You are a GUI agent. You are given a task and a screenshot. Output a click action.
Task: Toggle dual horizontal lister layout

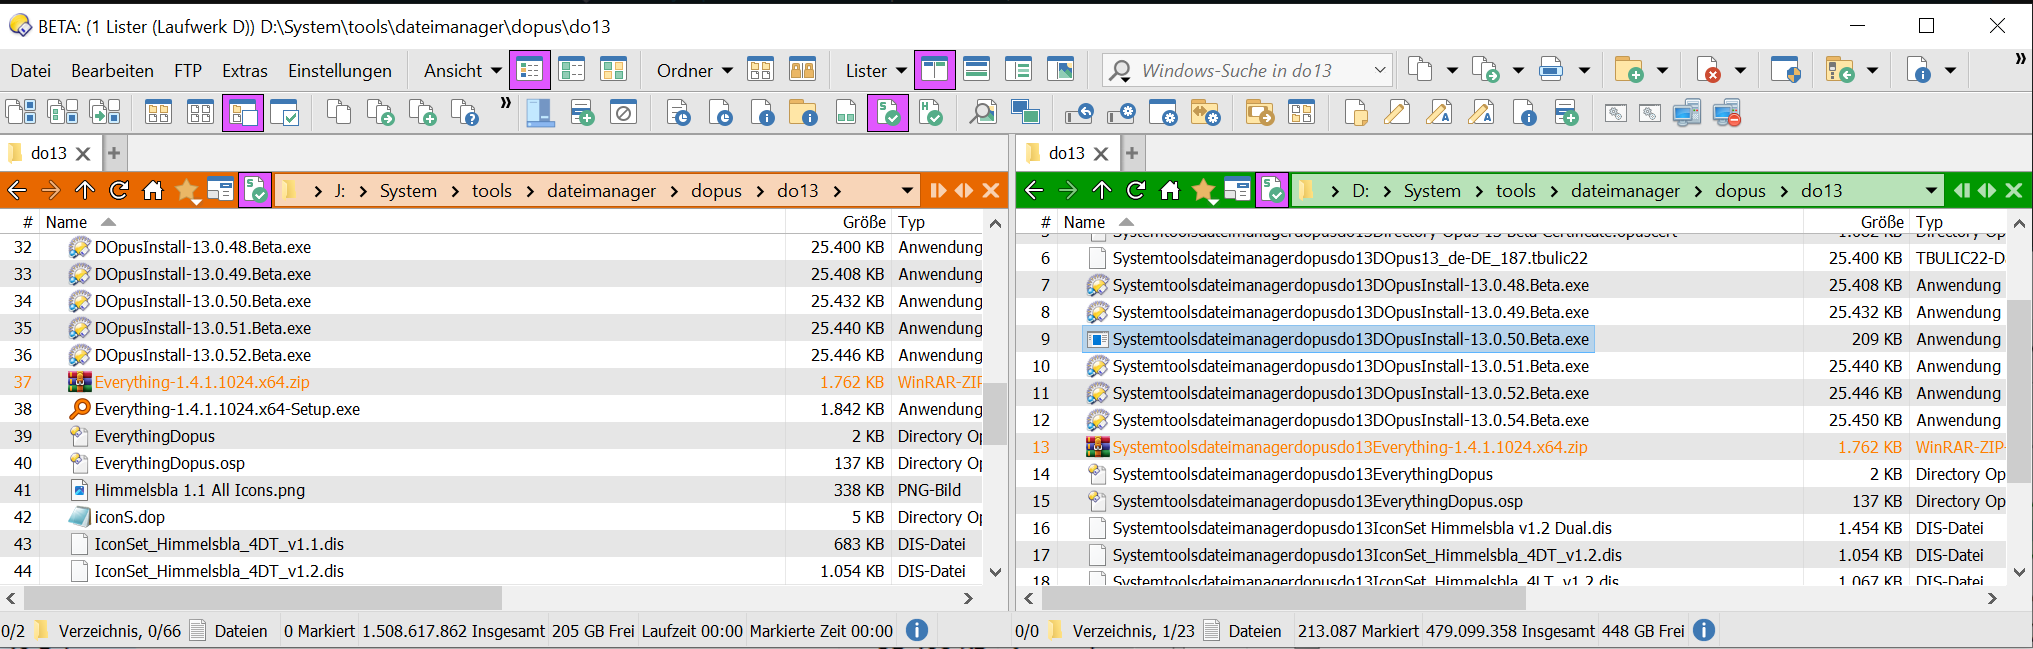click(976, 70)
